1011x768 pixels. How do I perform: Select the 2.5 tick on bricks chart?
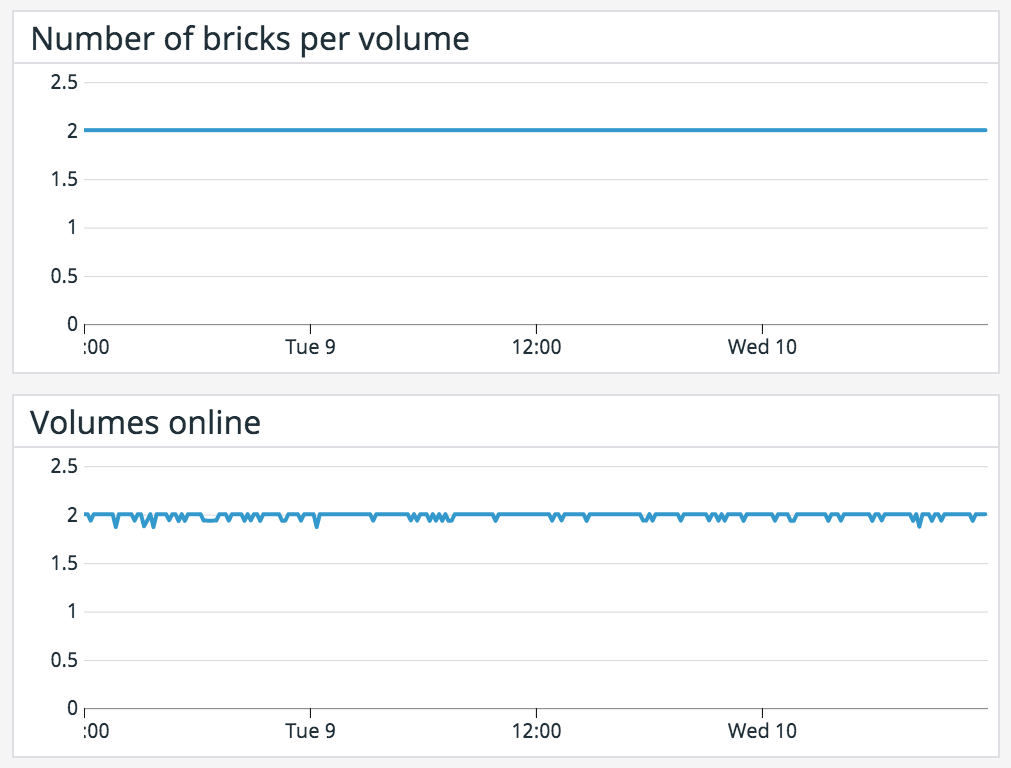(62, 82)
